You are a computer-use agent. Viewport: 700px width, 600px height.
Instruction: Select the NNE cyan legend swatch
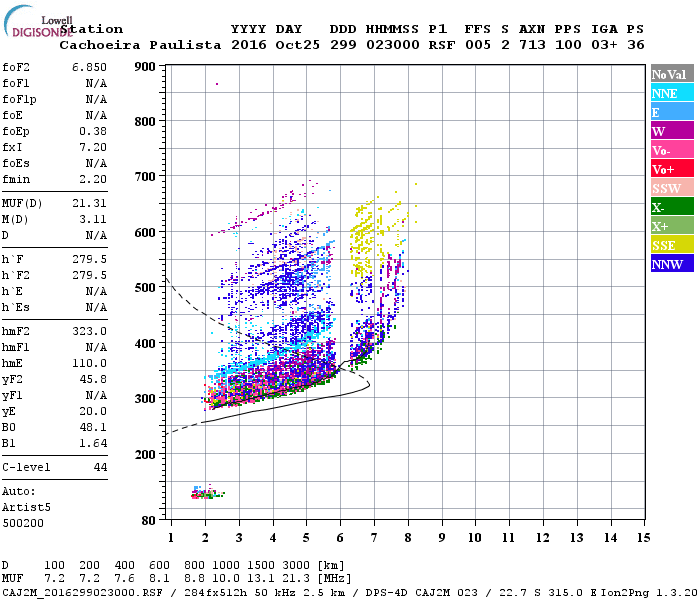pyautogui.click(x=672, y=92)
